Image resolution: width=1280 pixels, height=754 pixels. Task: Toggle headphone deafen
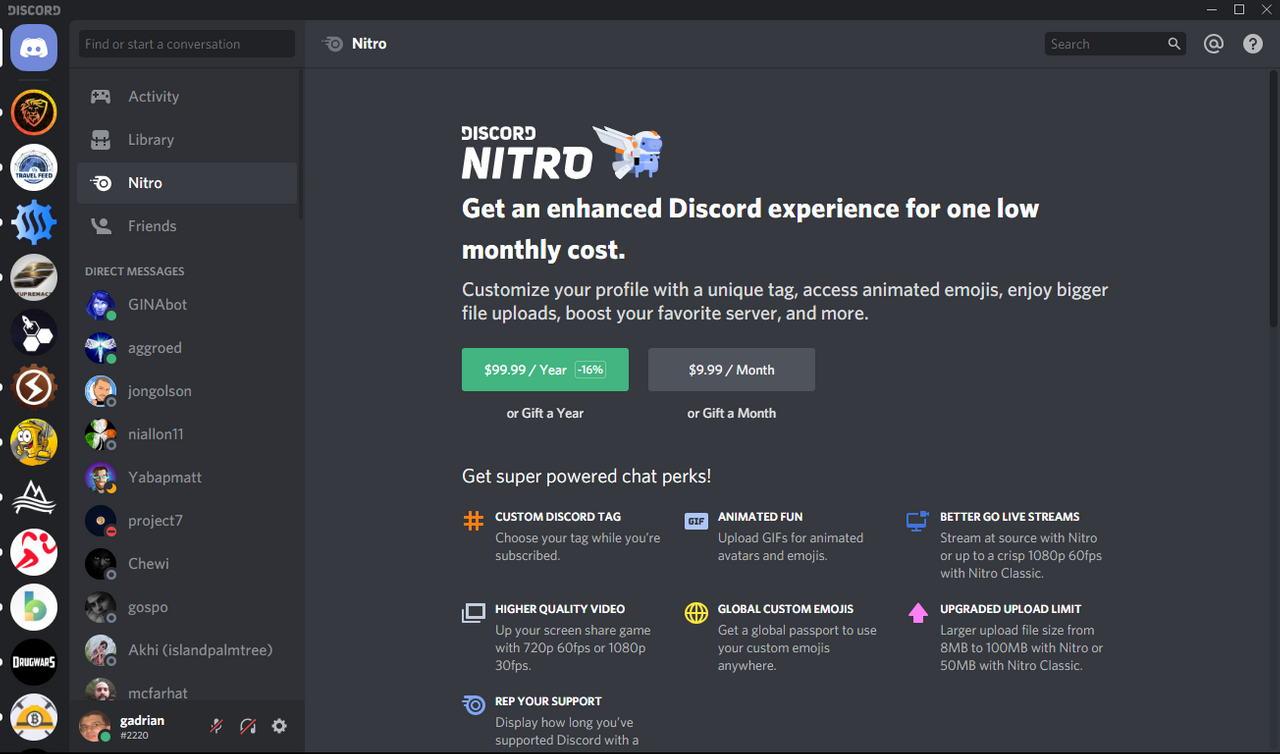click(248, 726)
